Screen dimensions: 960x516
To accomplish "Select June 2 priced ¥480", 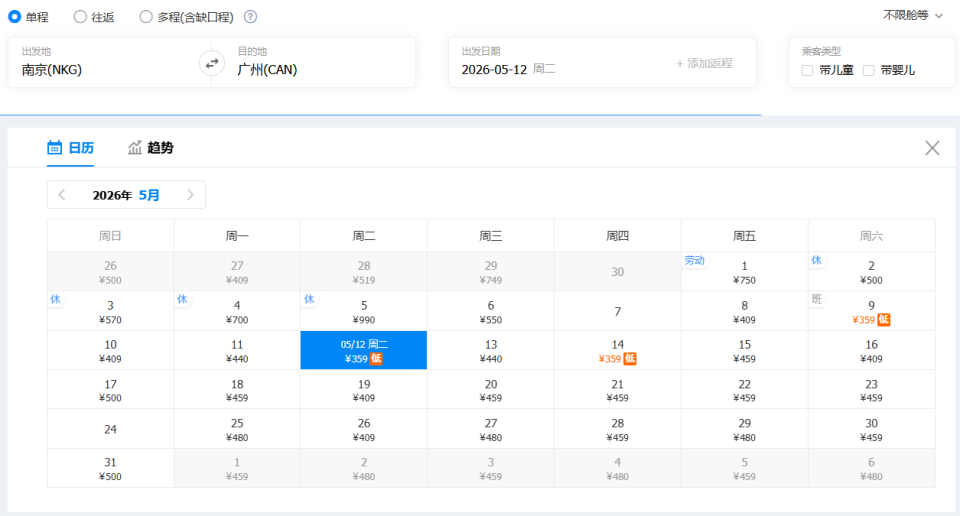I will tap(364, 468).
